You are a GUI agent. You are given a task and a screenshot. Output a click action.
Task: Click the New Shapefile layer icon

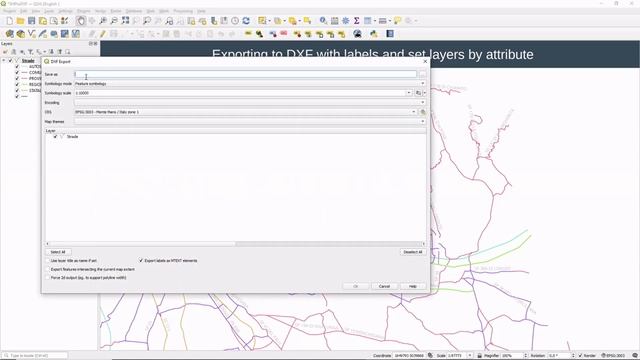tap(31, 34)
